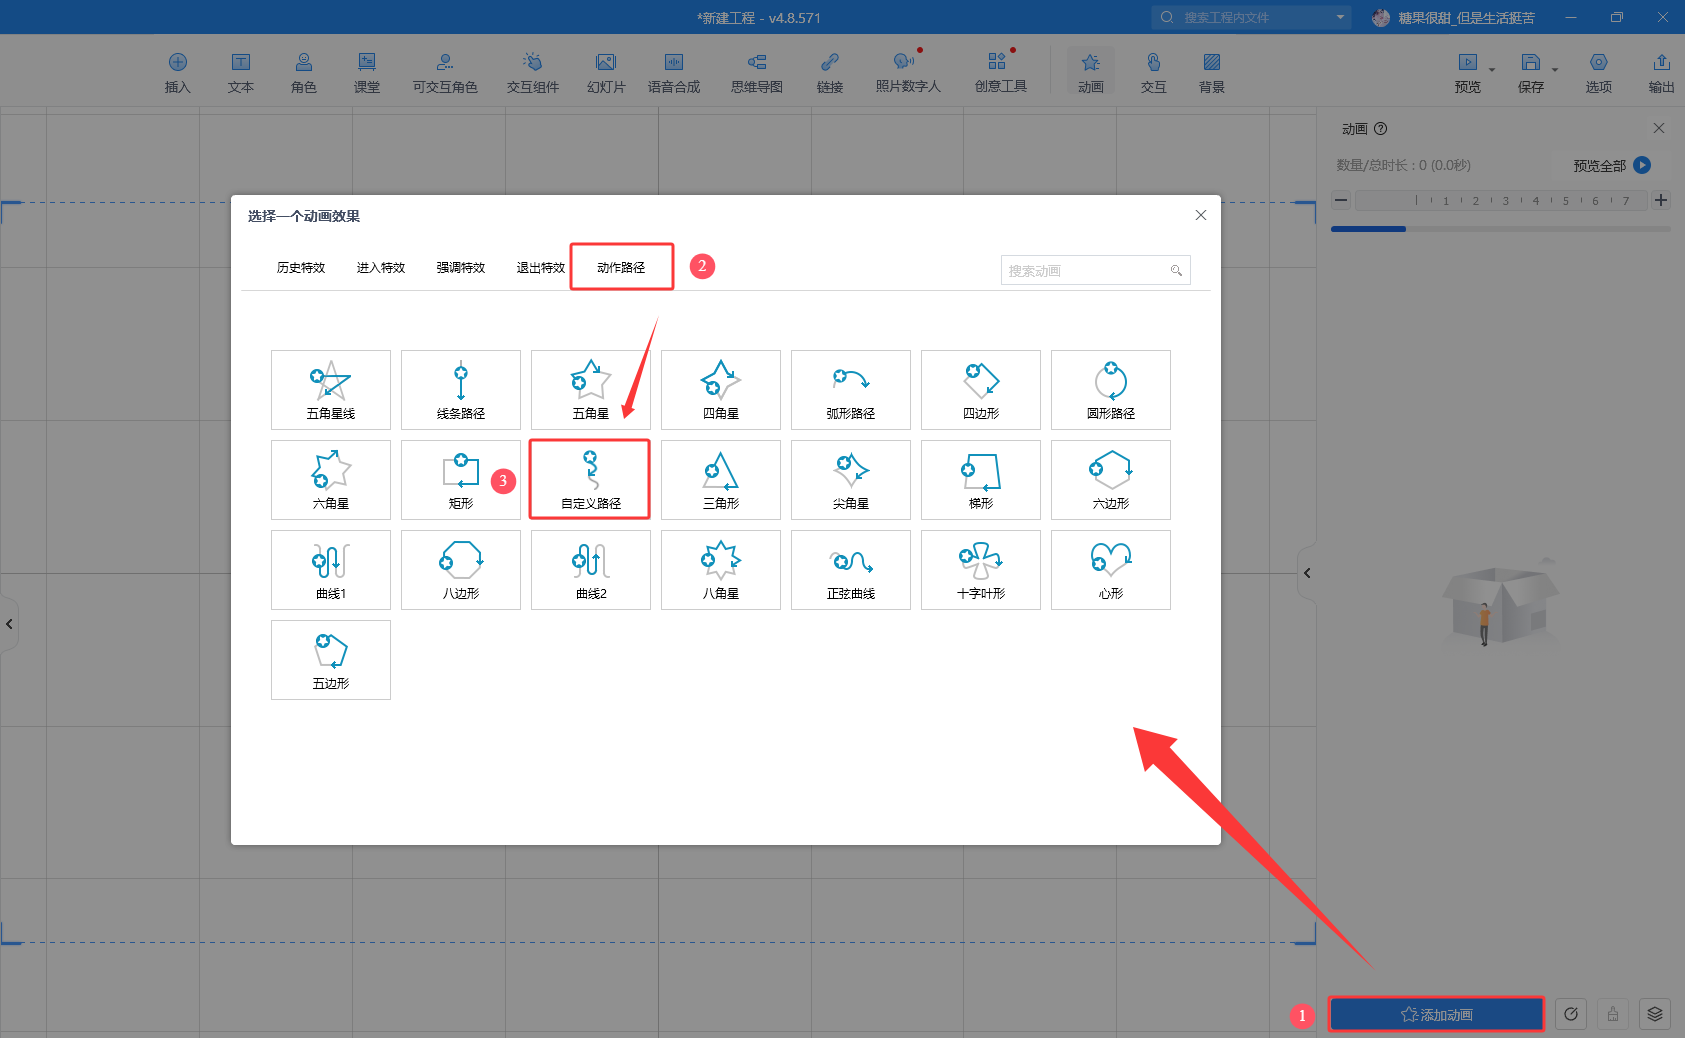Viewport: 1685px width, 1038px height.
Task: Open the 思维导图 mind map tool
Action: click(x=756, y=72)
